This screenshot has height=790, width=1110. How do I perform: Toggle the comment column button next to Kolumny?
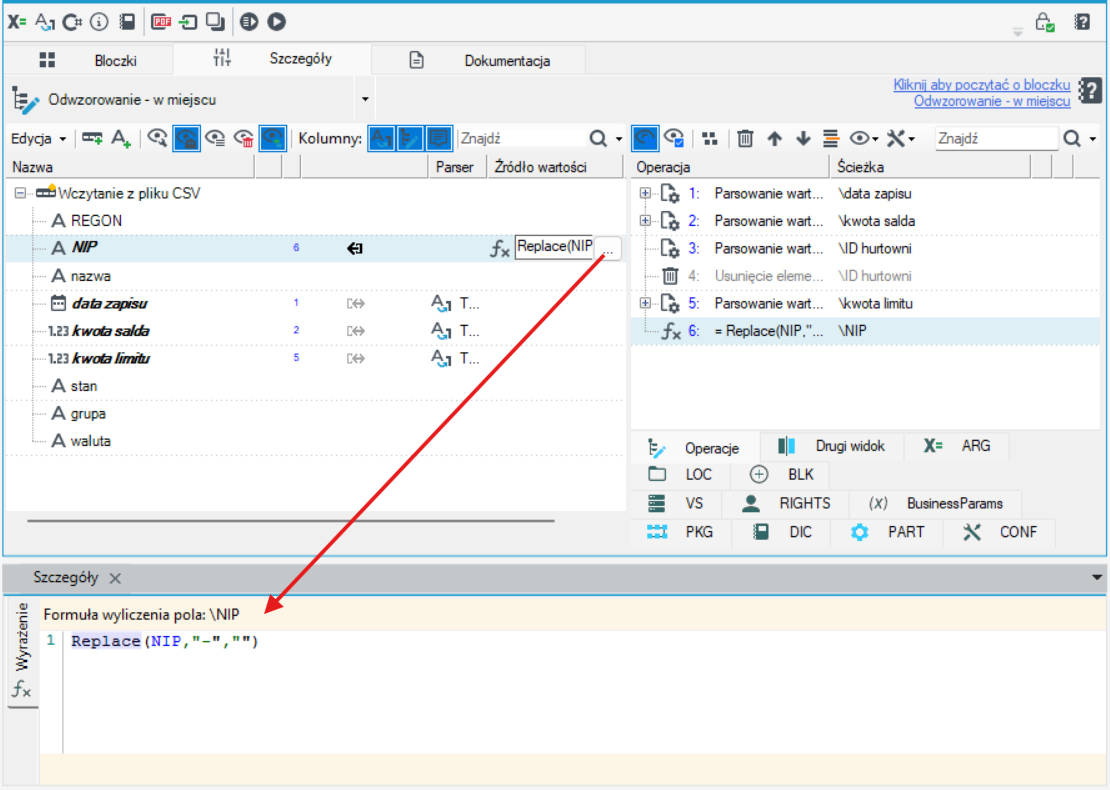click(439, 139)
